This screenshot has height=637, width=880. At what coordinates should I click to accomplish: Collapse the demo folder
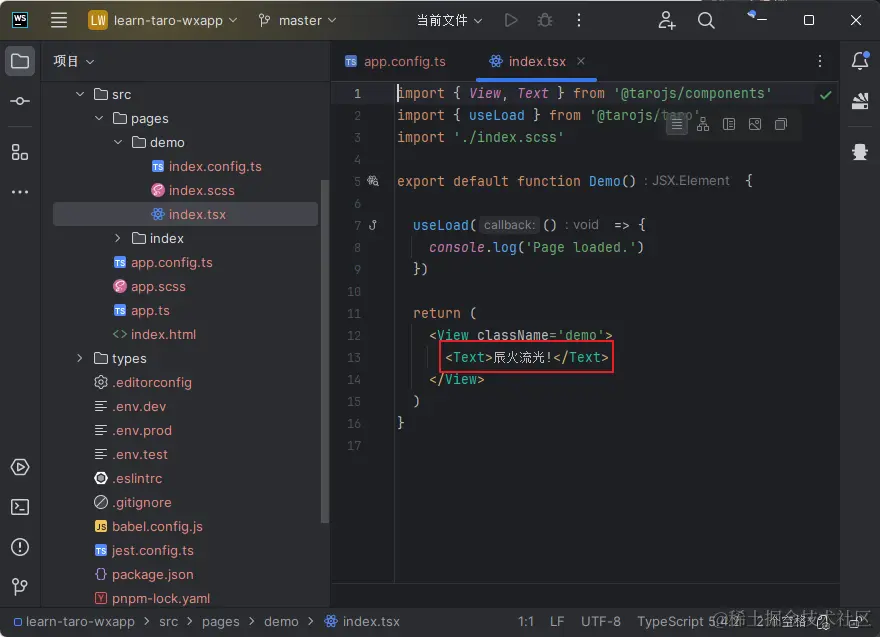pyautogui.click(x=118, y=142)
